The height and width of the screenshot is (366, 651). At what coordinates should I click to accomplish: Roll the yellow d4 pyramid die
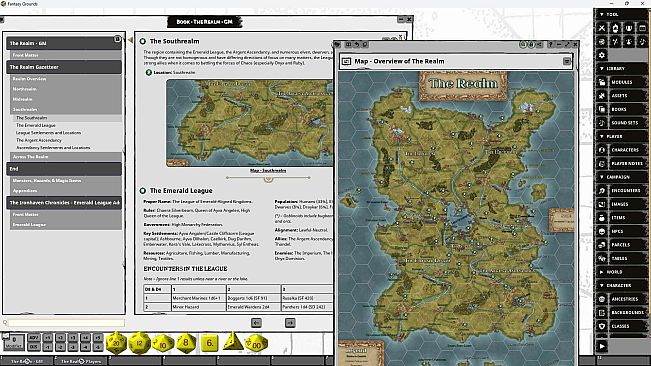pyautogui.click(x=232, y=341)
